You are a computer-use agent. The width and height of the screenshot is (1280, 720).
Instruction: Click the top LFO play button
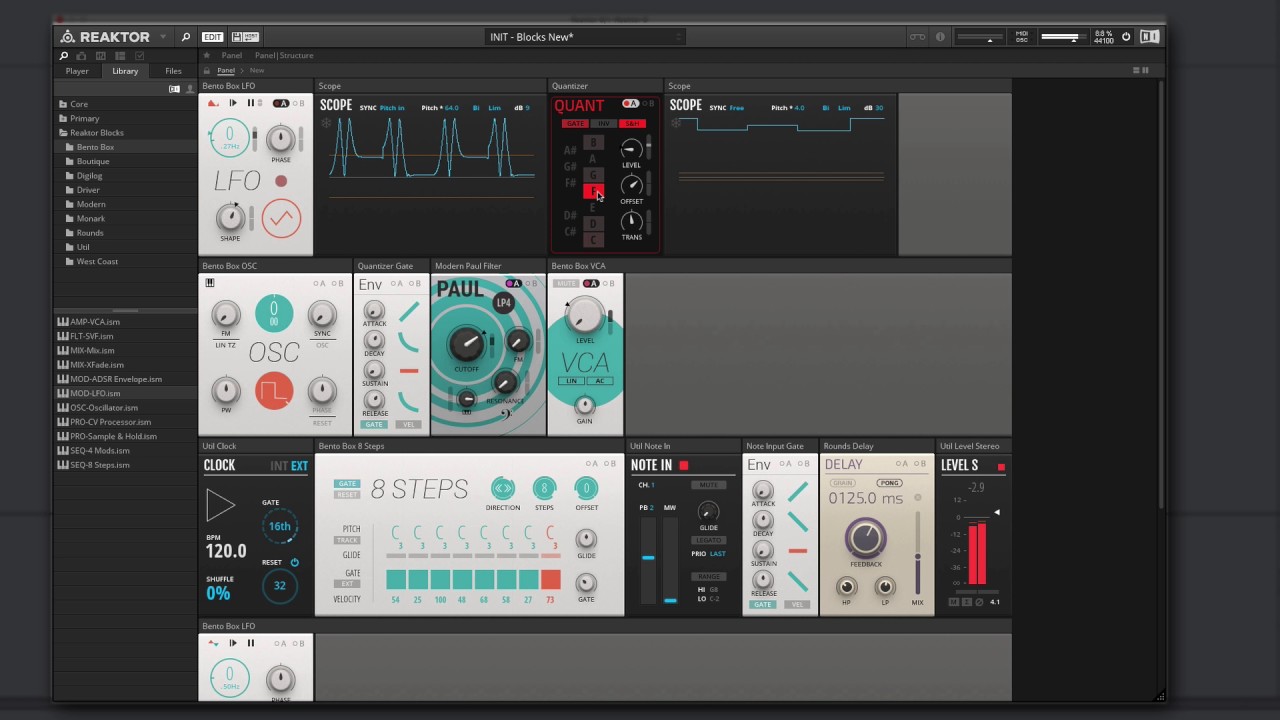click(x=233, y=103)
